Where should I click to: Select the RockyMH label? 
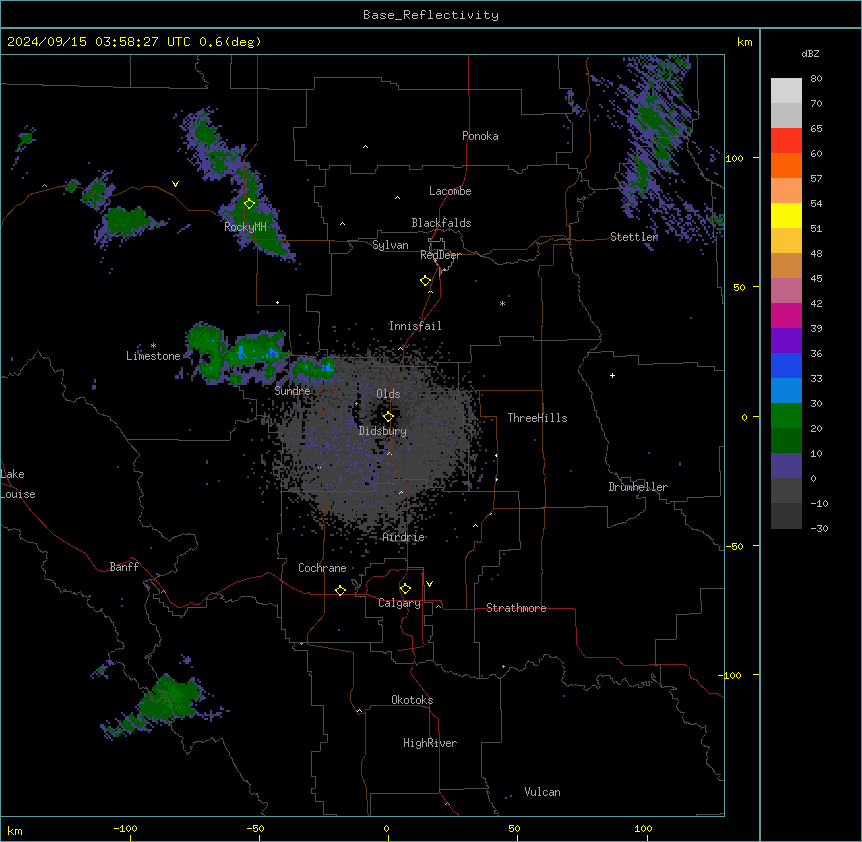[245, 227]
